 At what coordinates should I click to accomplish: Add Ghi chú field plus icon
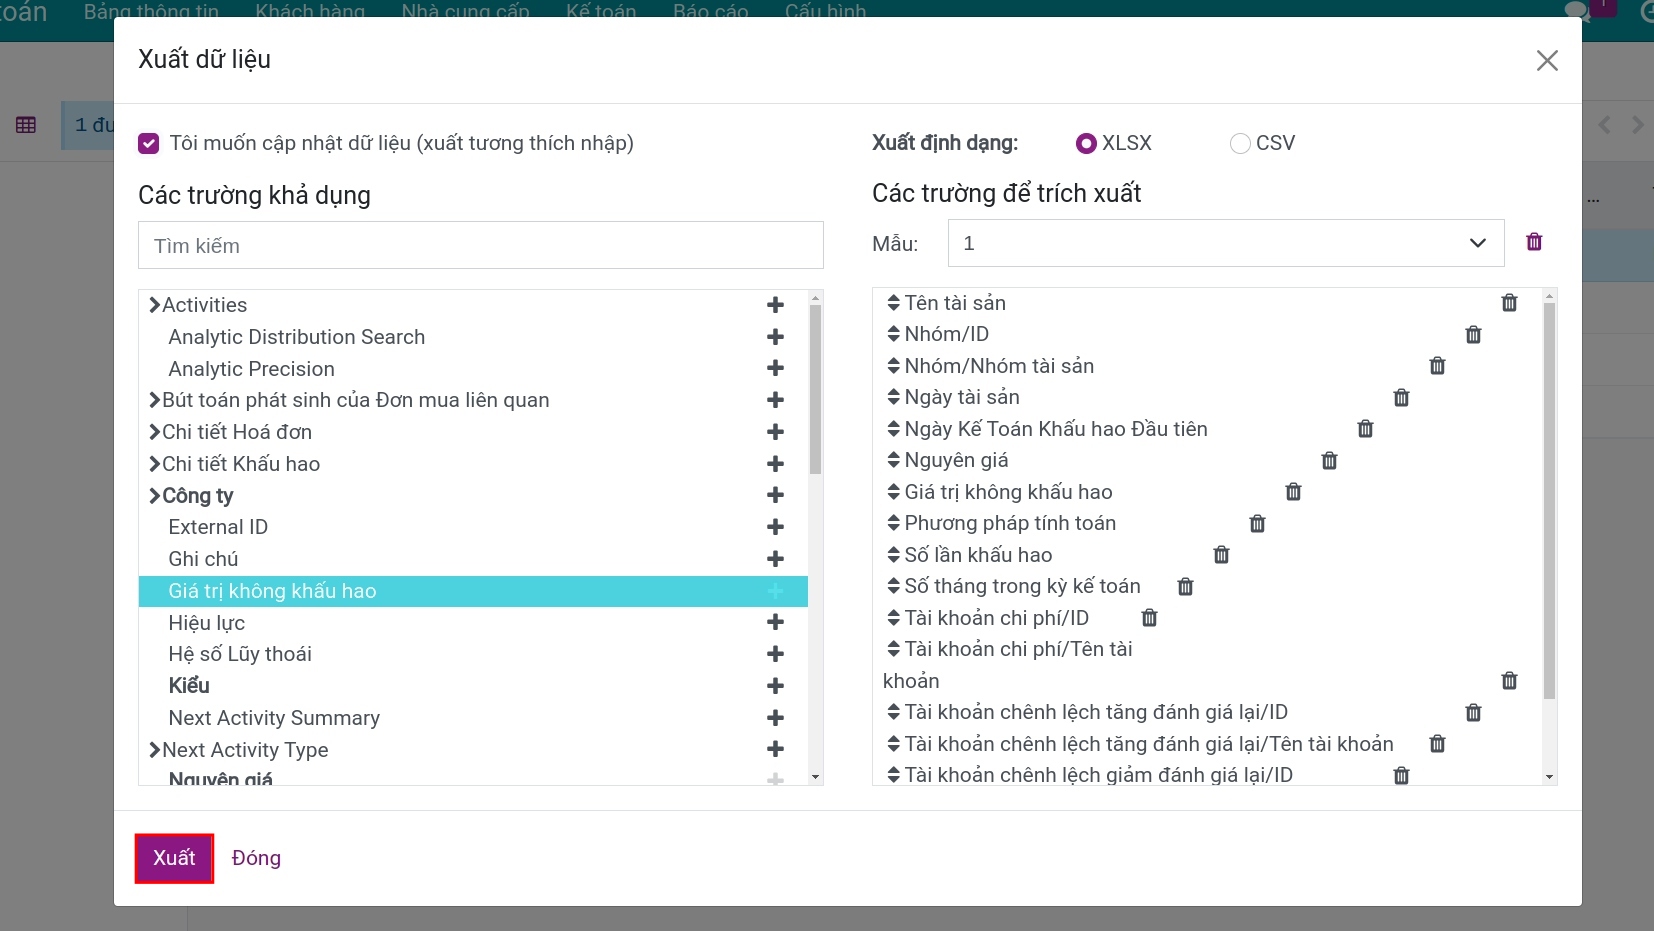[x=775, y=559]
